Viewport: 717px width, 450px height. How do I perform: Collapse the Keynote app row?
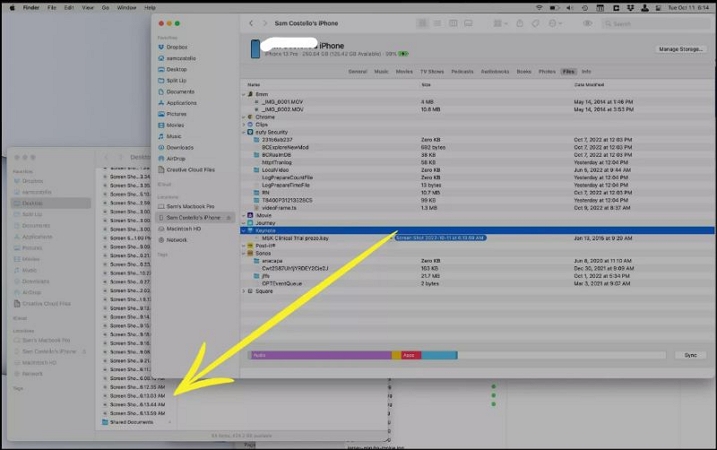coord(244,230)
